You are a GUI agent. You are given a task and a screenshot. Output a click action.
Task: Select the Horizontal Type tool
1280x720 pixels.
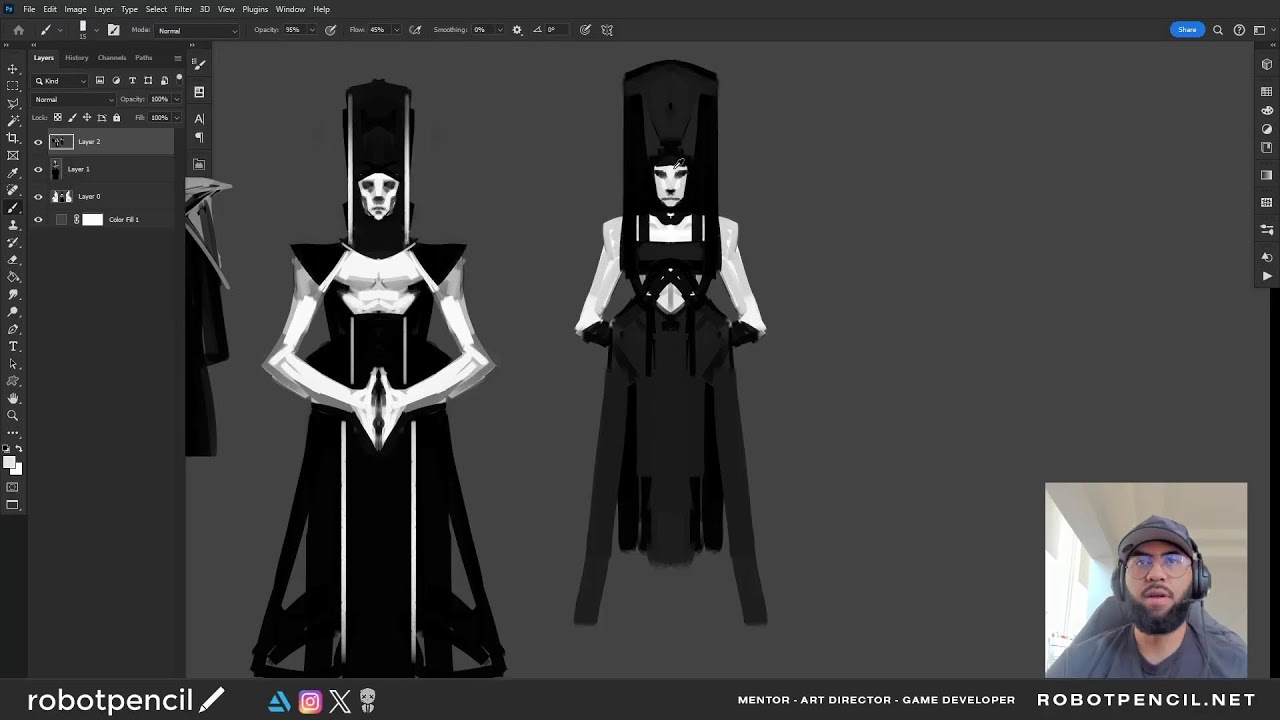(13, 346)
